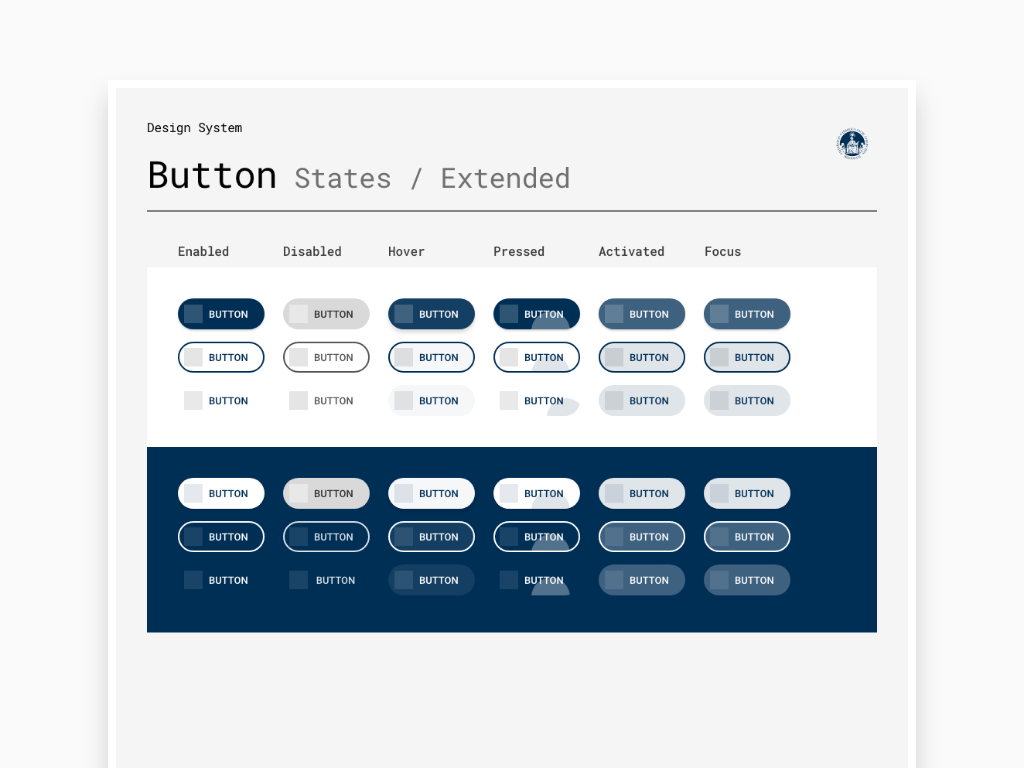Click Focus white filled button on dark panel
This screenshot has height=768, width=1024.
coord(747,493)
